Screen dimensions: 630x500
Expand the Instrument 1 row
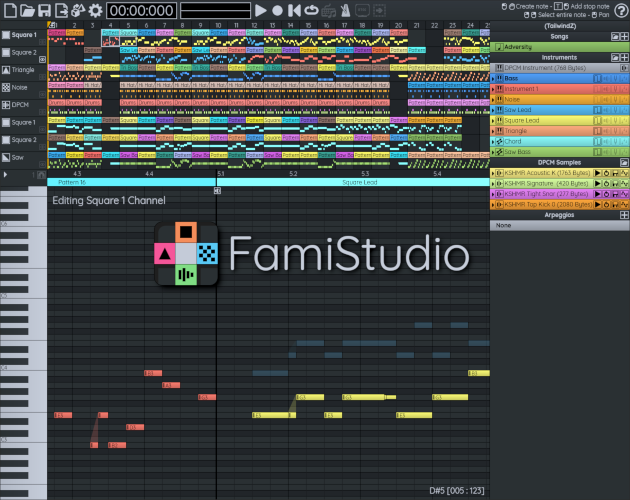pyautogui.click(x=493, y=89)
